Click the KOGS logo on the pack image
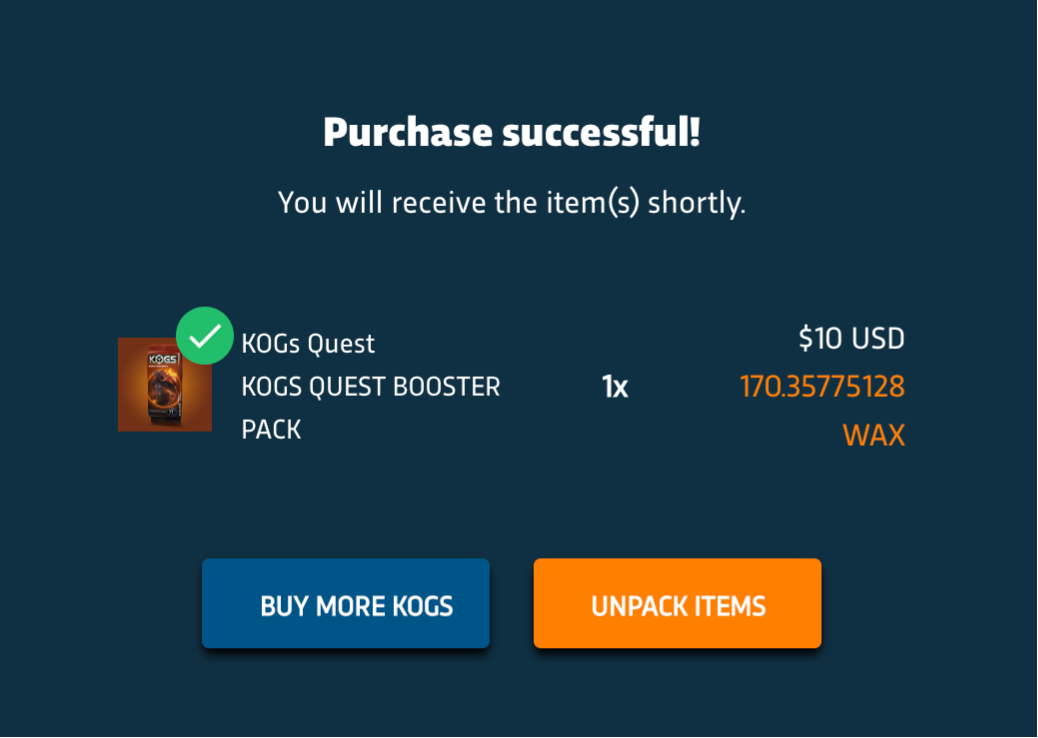The width and height of the screenshot is (1038, 738). (162, 358)
